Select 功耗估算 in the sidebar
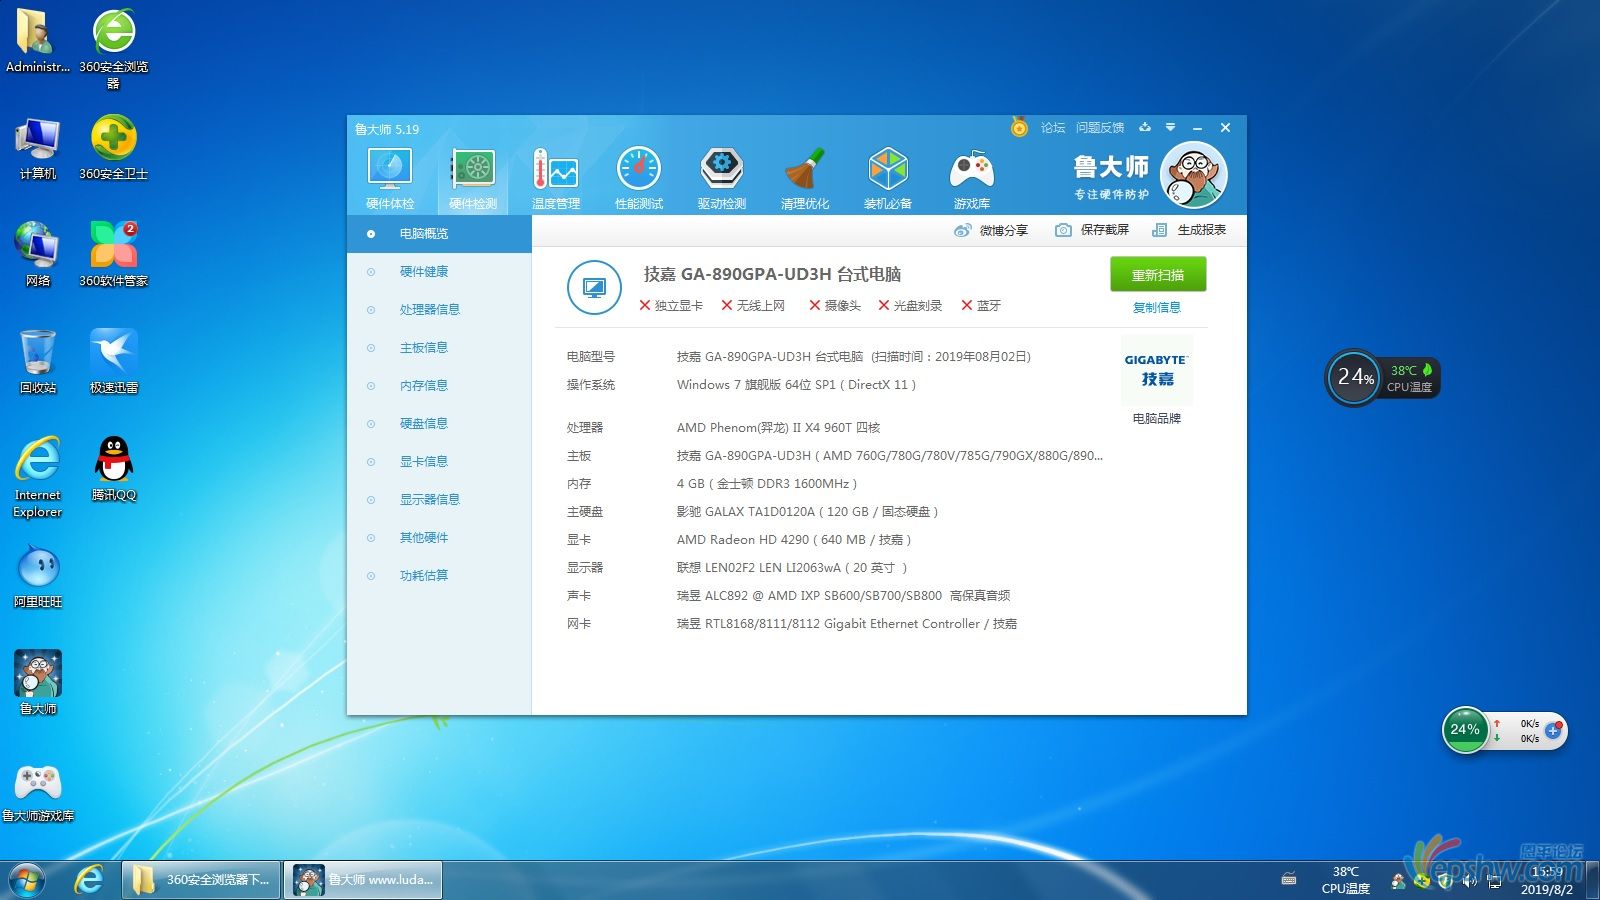1600x900 pixels. 439,576
